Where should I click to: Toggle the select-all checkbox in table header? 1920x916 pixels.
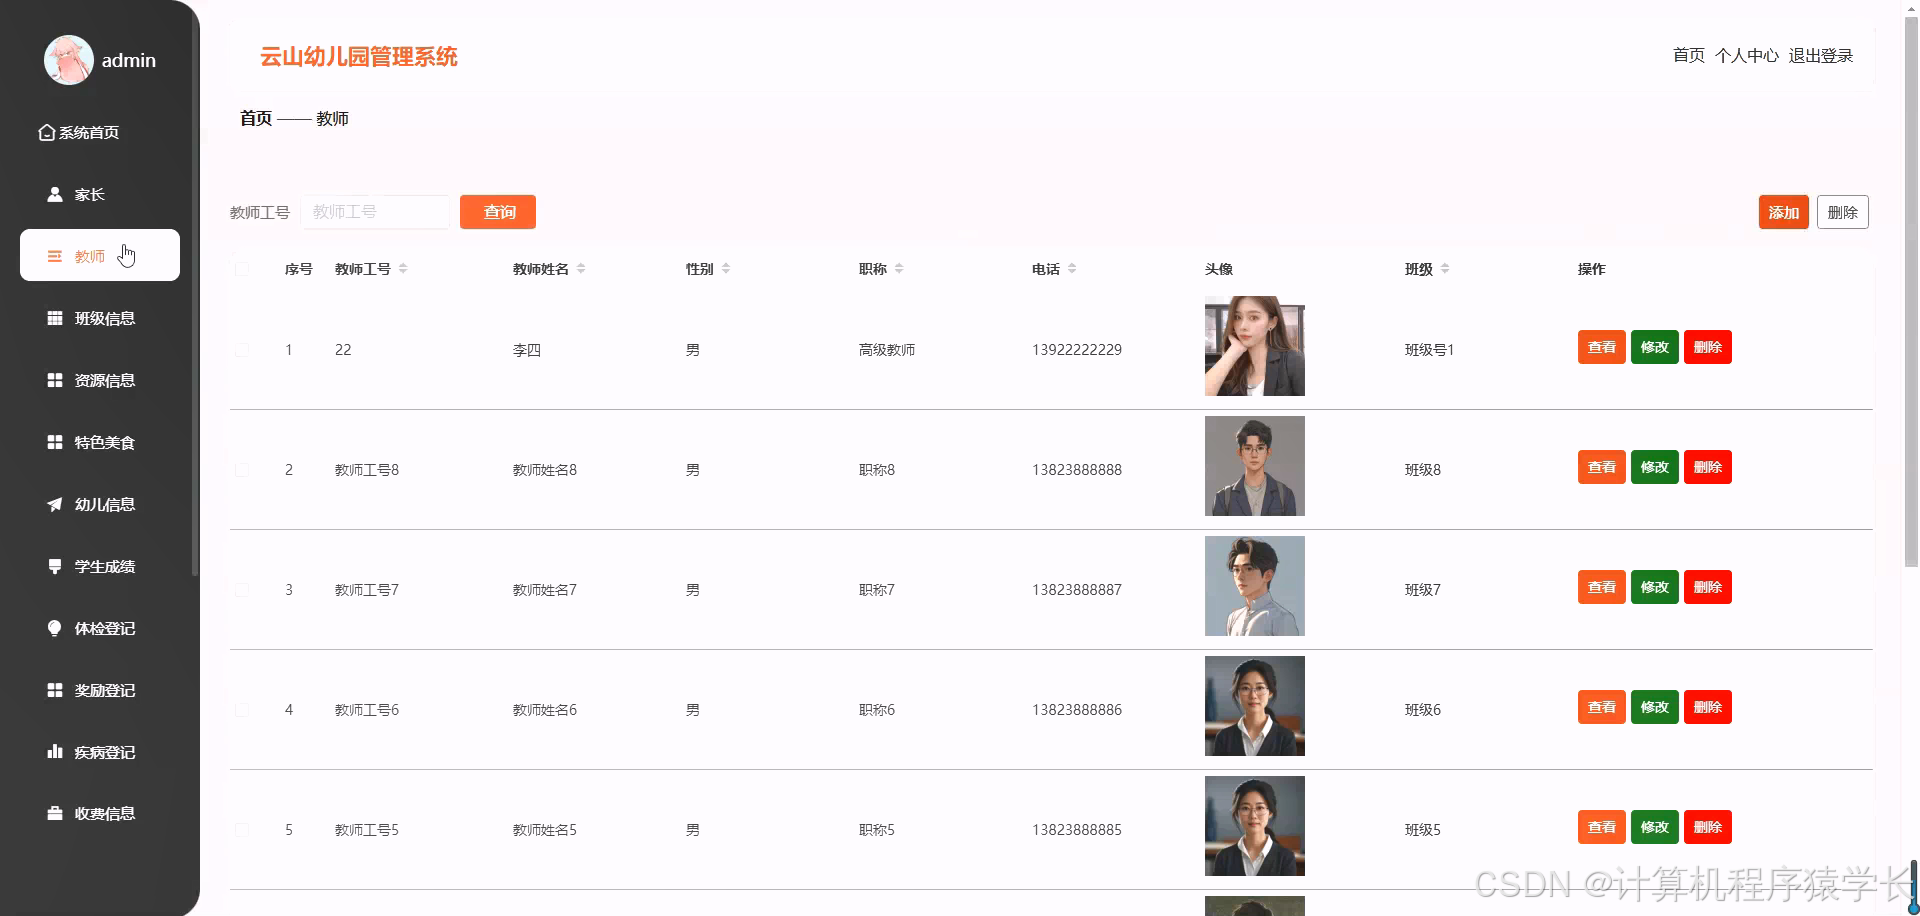(242, 268)
